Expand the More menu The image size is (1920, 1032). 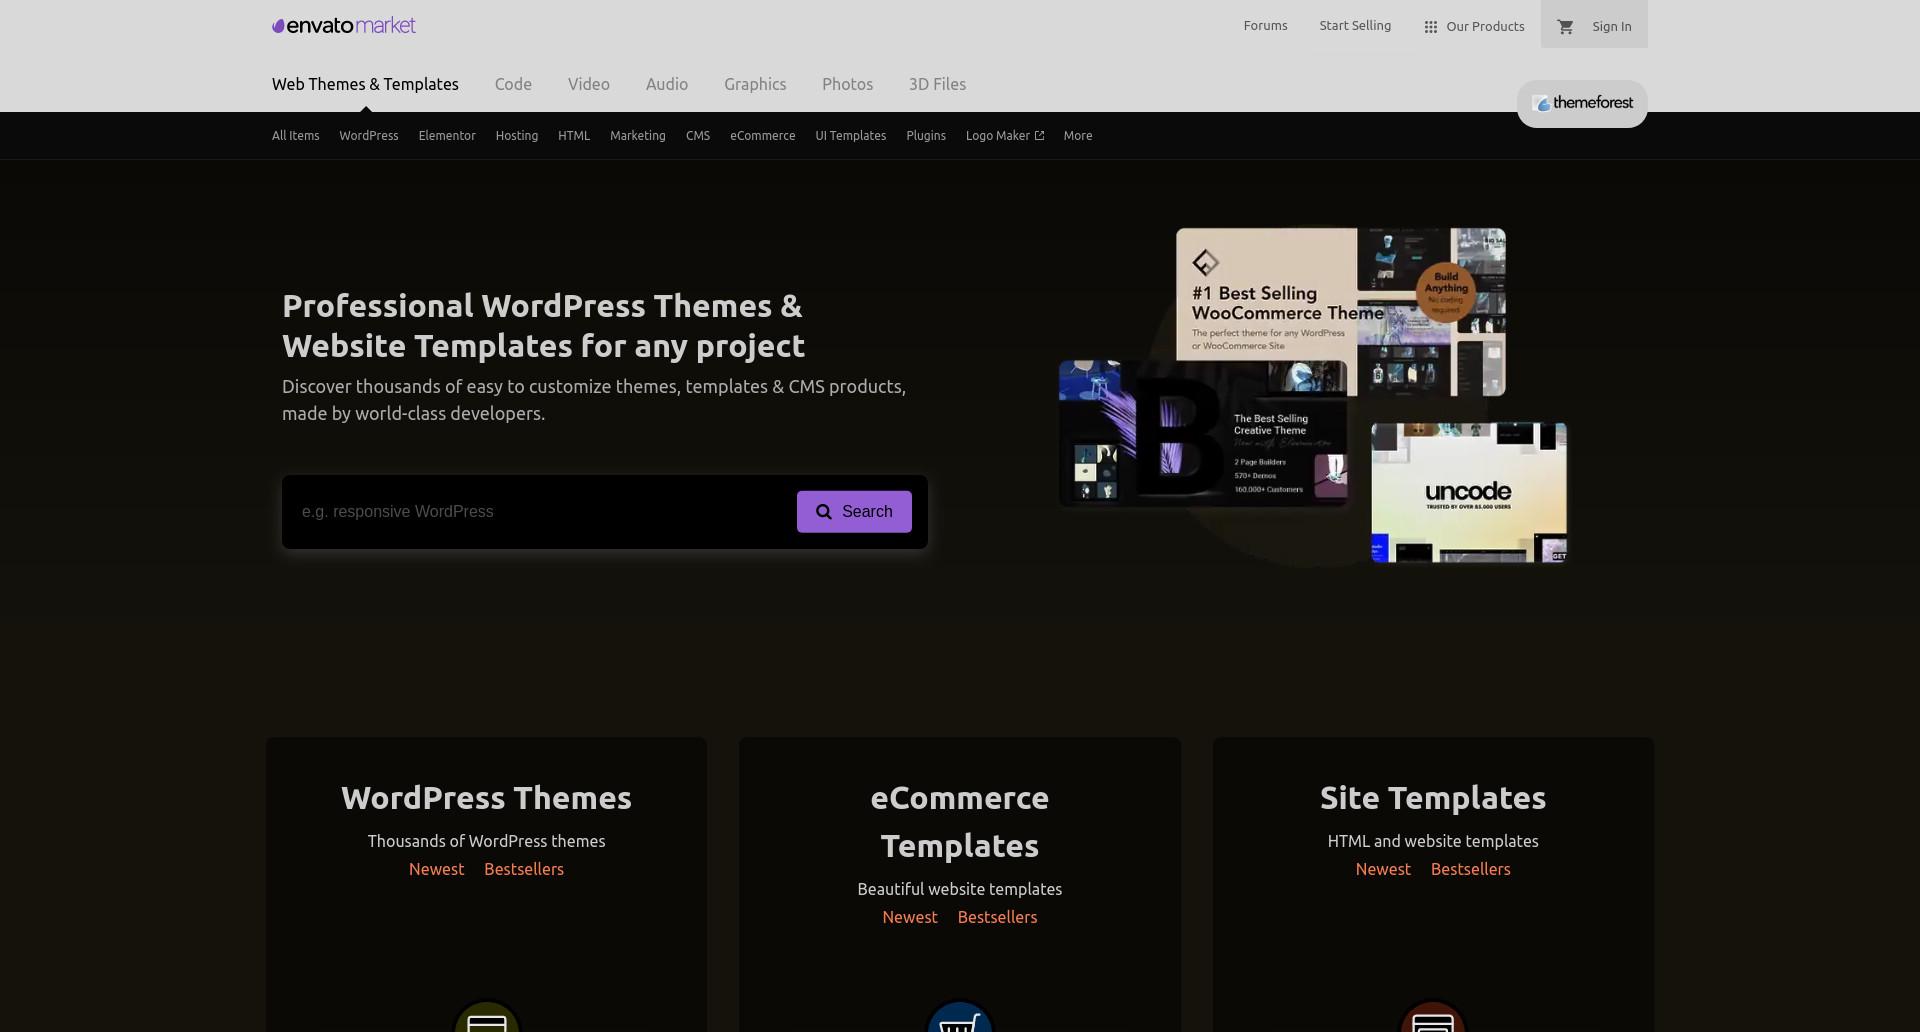coord(1078,136)
